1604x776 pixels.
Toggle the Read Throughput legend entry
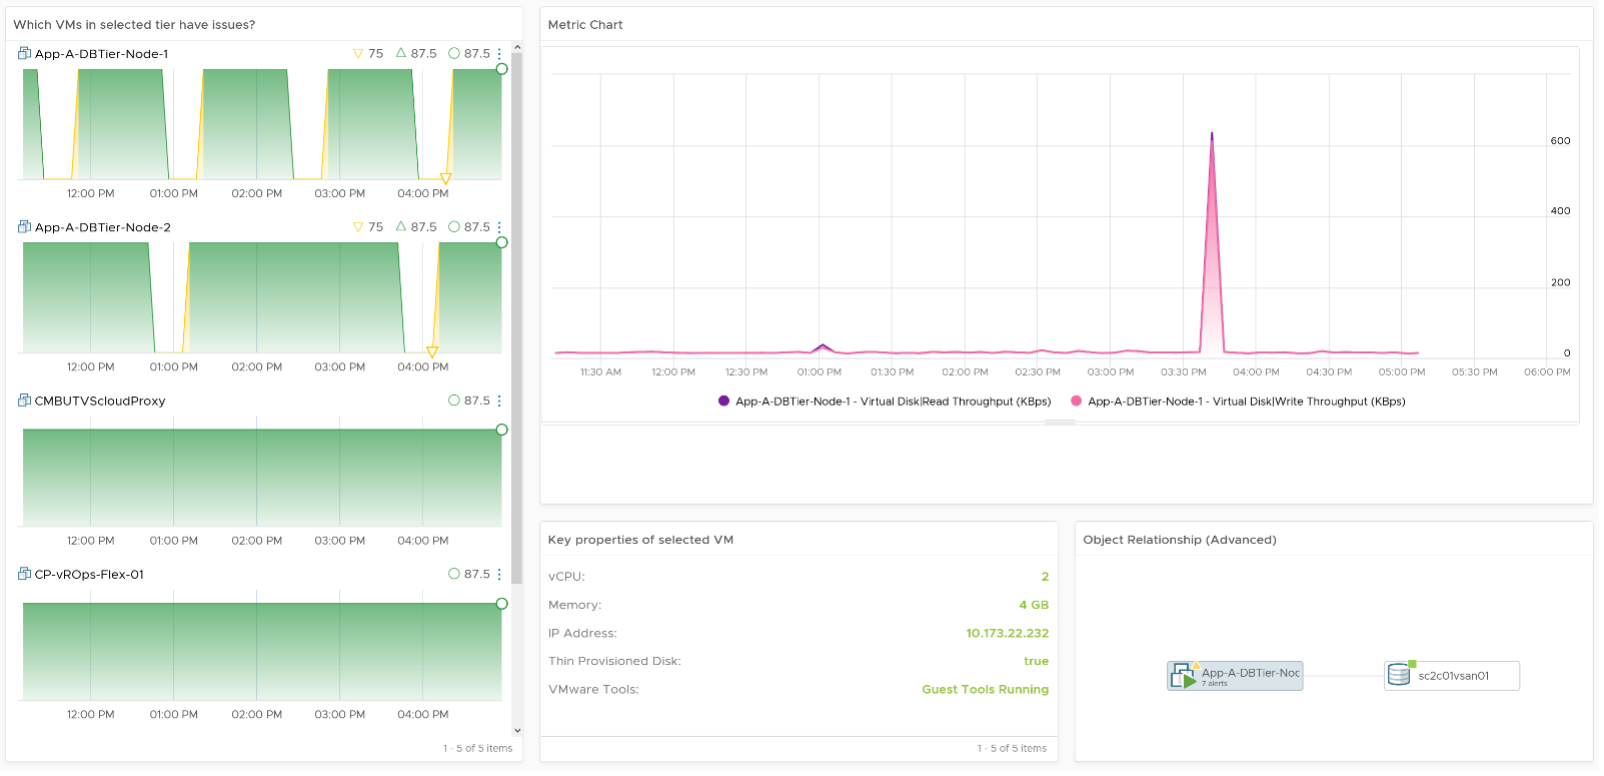pyautogui.click(x=885, y=401)
